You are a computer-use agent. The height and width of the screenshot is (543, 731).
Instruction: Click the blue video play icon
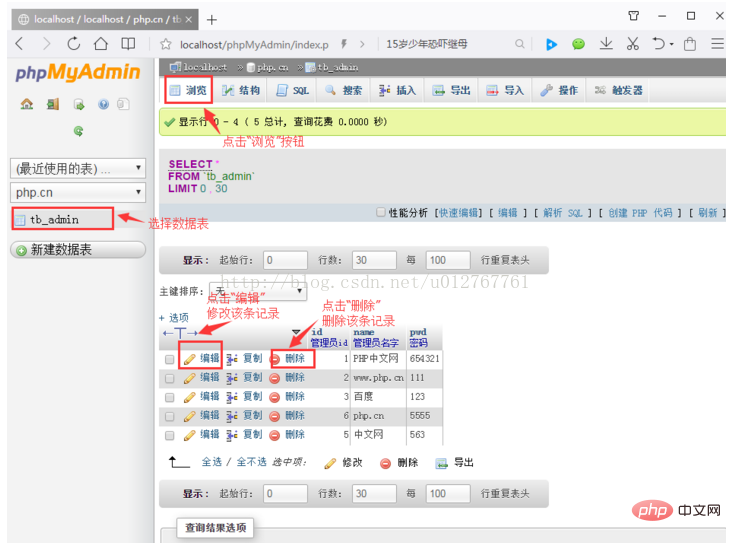point(552,44)
